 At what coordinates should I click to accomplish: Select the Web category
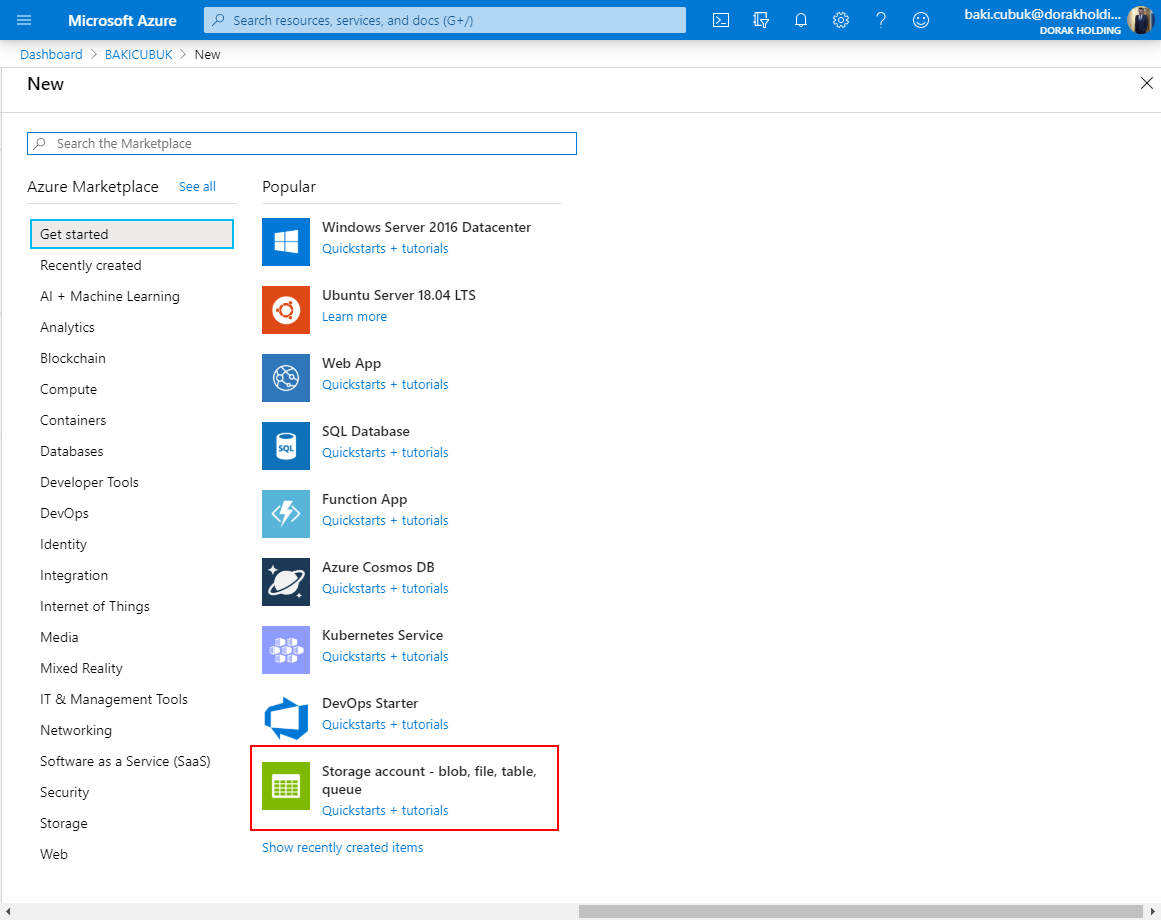point(54,855)
